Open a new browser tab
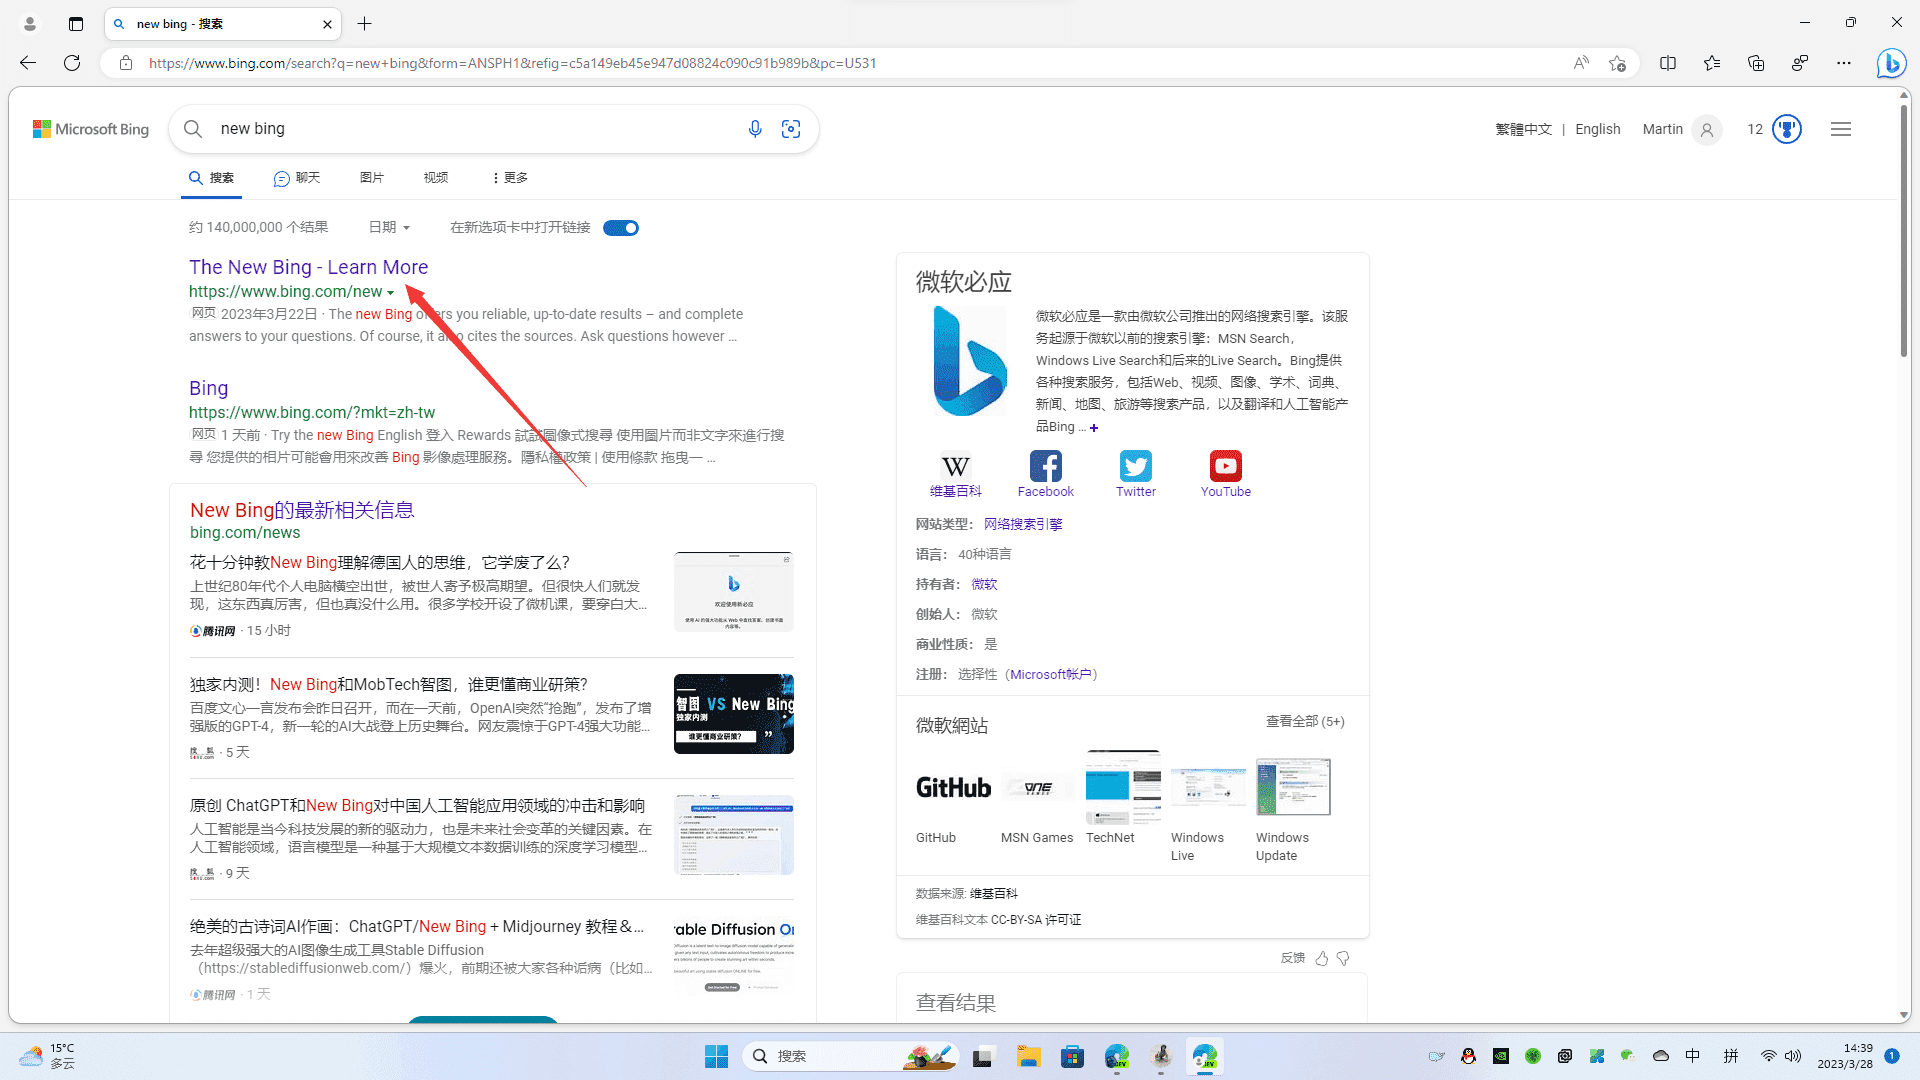The height and width of the screenshot is (1080, 1920). pyautogui.click(x=365, y=24)
